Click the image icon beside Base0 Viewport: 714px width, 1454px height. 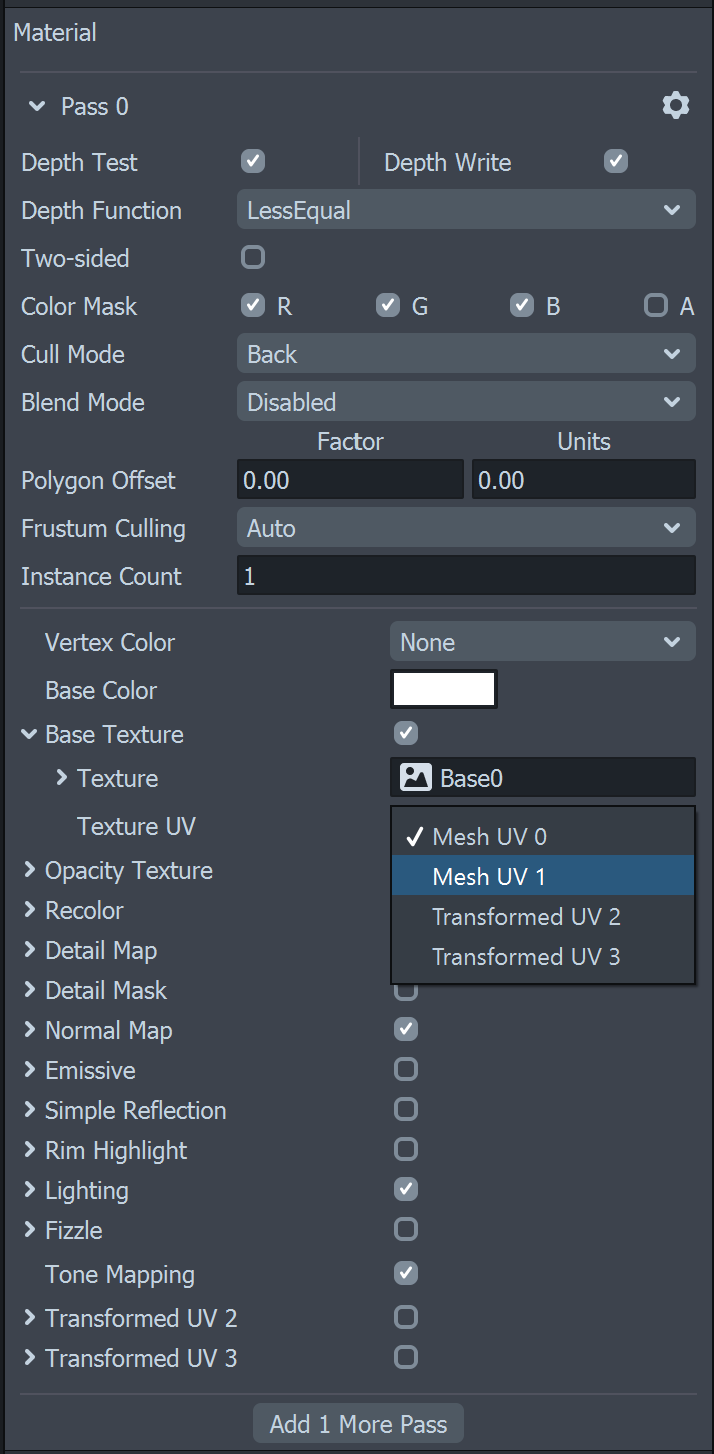tap(415, 778)
